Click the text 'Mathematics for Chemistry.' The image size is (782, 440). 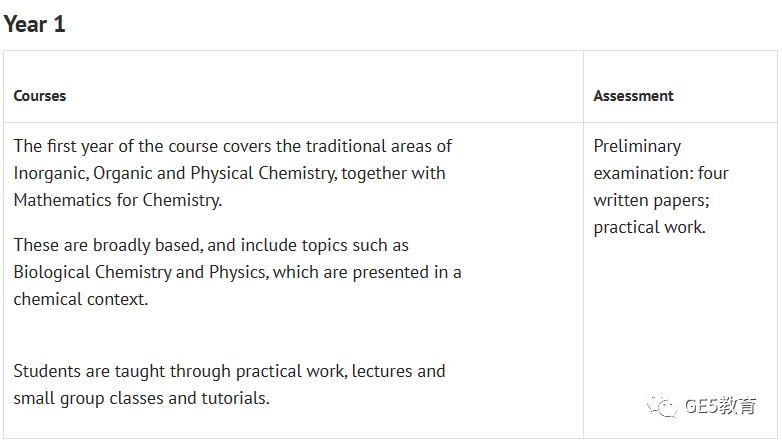pos(118,200)
